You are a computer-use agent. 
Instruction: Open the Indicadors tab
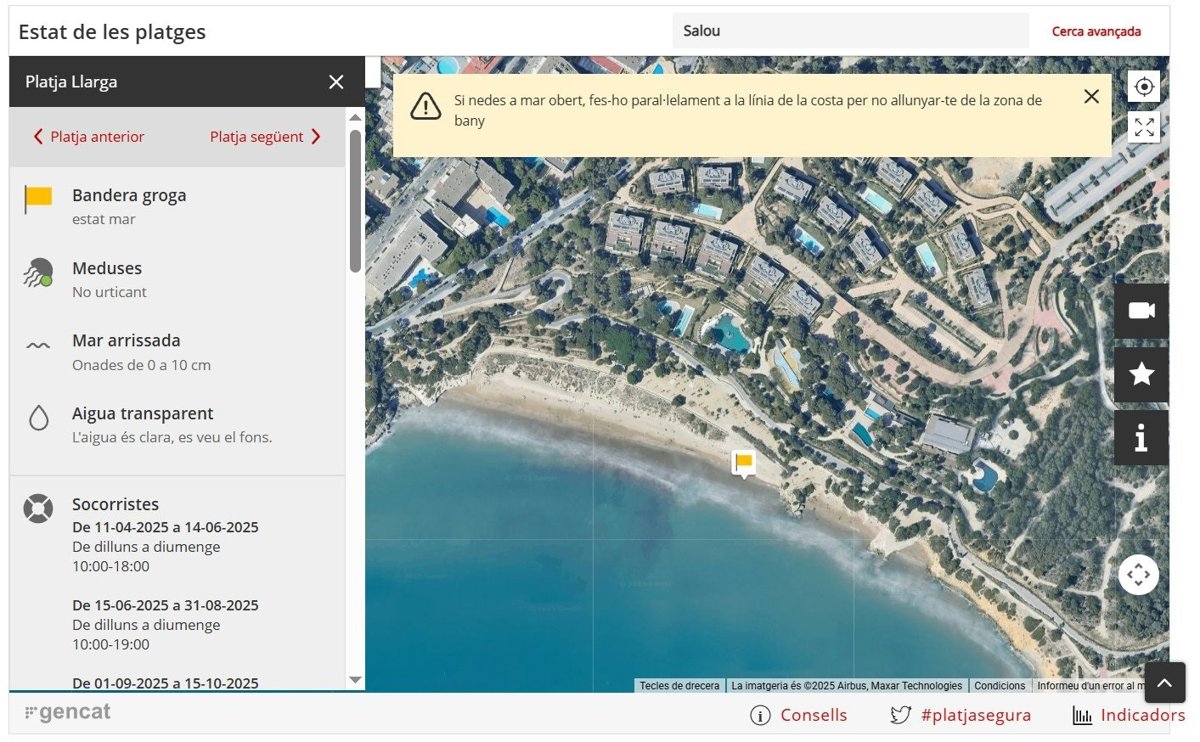pos(1129,715)
